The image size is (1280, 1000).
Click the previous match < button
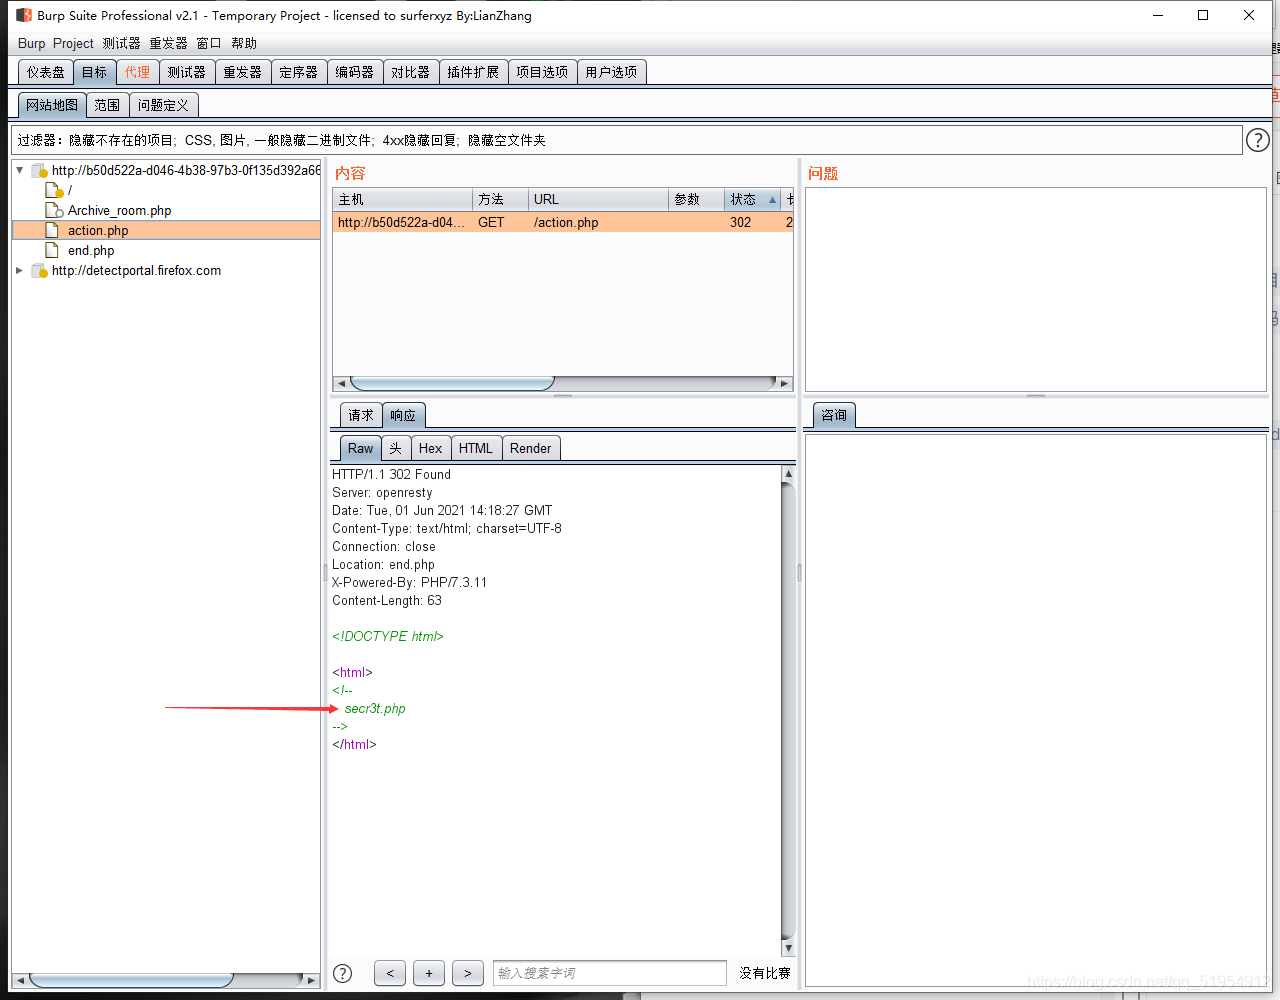click(x=390, y=973)
